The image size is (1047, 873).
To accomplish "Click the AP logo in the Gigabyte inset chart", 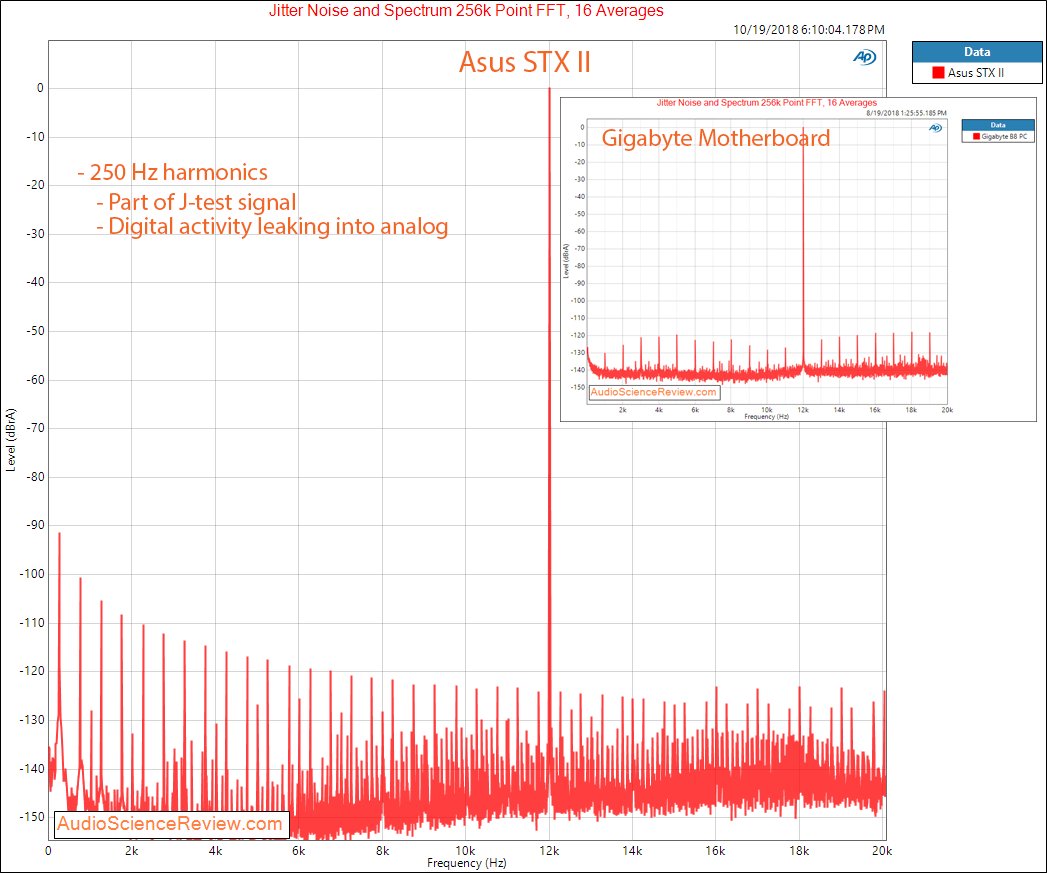I will click(x=935, y=128).
